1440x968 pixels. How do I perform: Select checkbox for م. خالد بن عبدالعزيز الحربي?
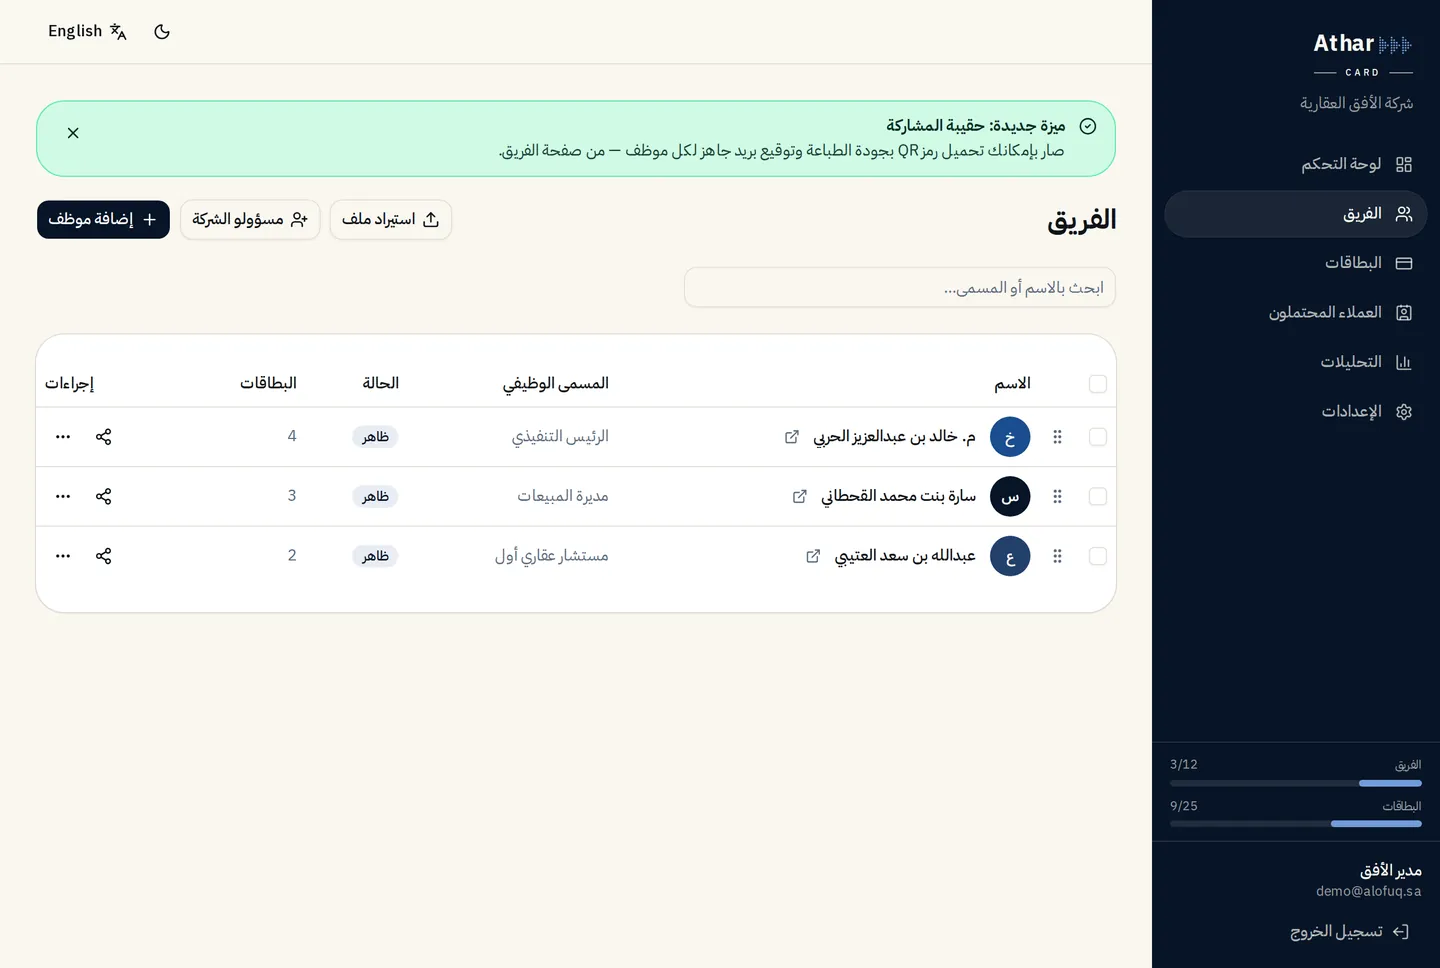point(1098,437)
